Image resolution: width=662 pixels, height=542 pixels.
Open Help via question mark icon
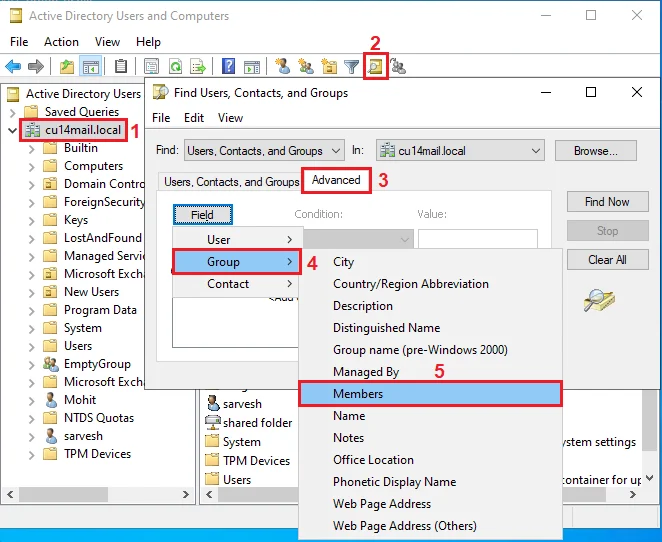[228, 66]
